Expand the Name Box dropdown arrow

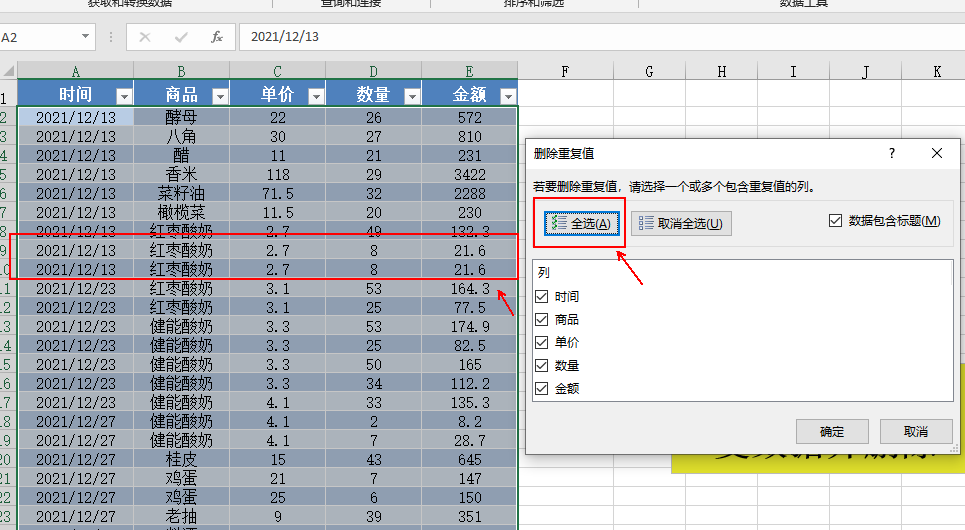(85, 37)
